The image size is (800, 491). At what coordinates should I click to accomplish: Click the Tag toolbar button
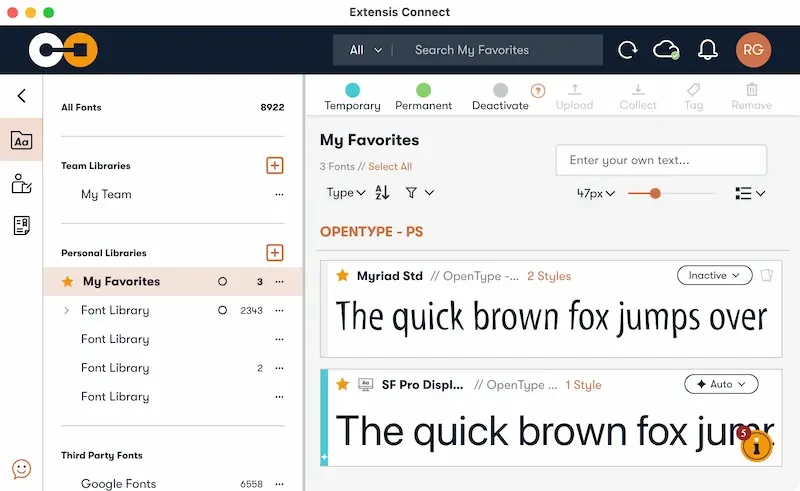pos(693,96)
